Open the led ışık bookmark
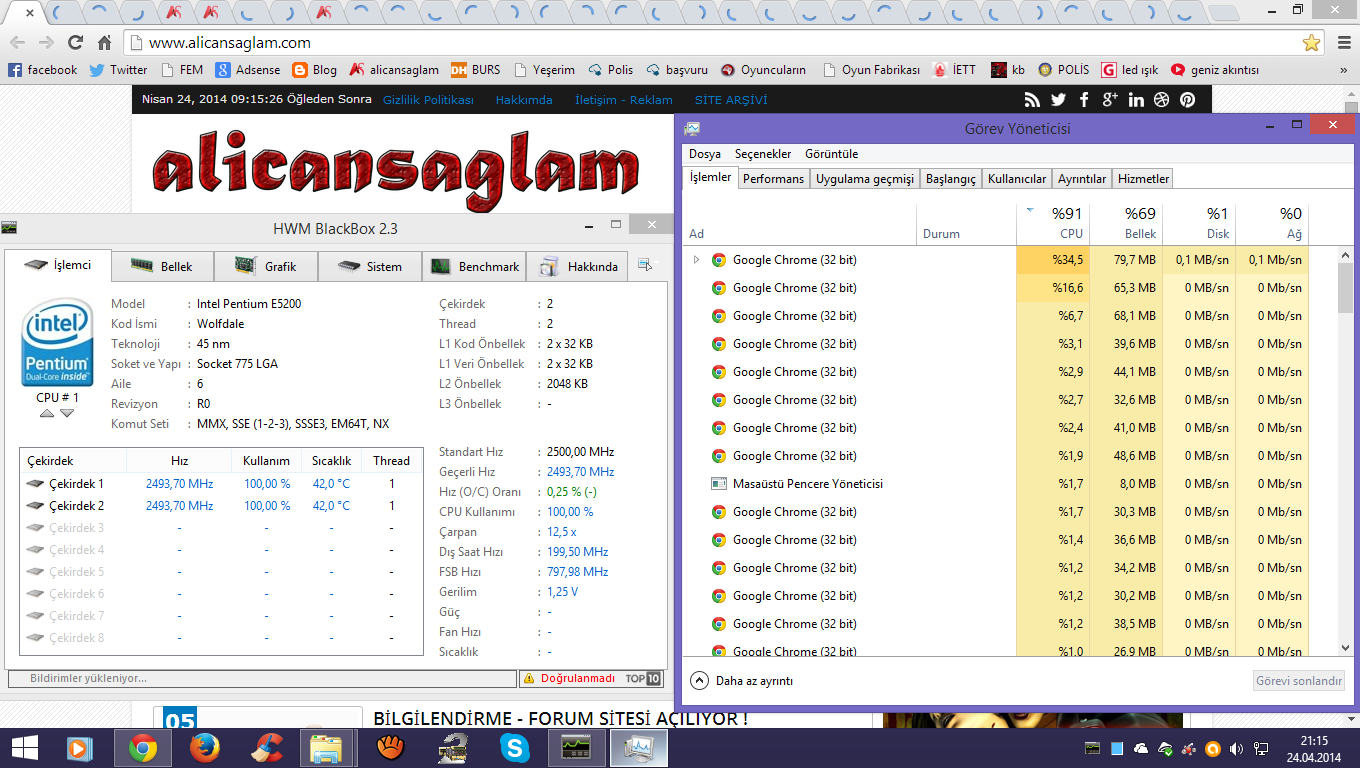 point(1129,70)
